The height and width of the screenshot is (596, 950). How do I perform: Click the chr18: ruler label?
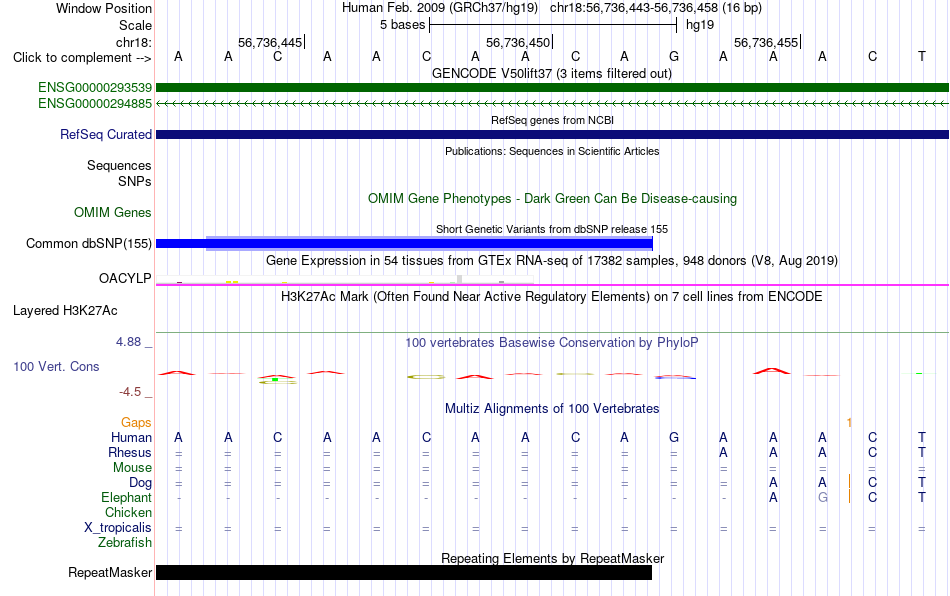(134, 43)
